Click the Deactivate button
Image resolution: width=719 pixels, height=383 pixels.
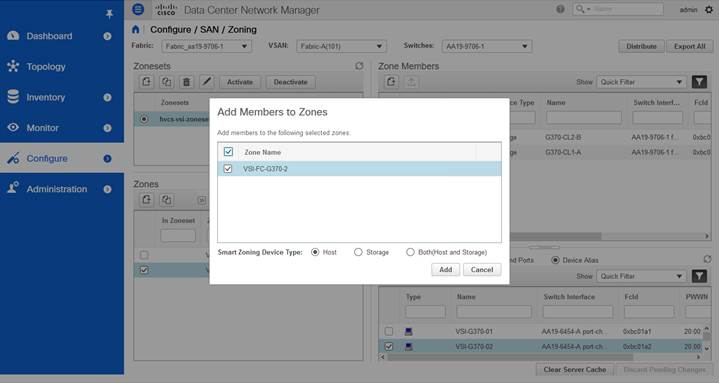[x=290, y=82]
